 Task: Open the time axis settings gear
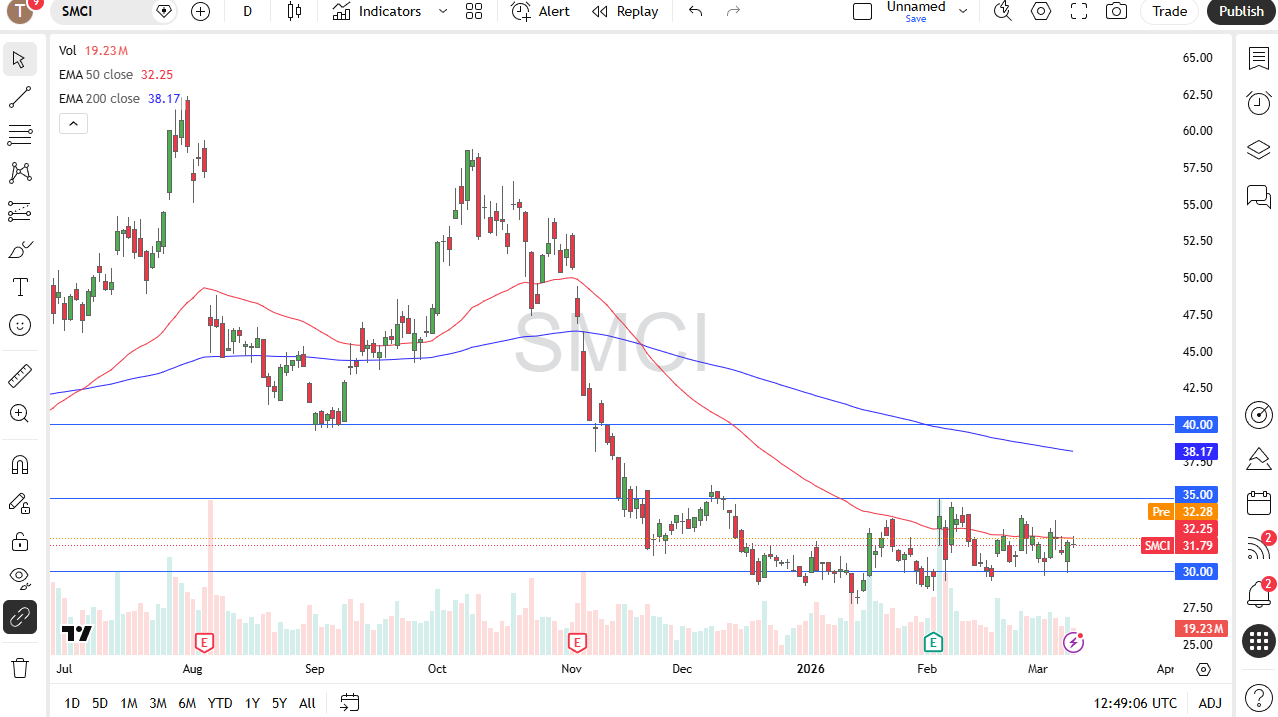coord(1203,669)
